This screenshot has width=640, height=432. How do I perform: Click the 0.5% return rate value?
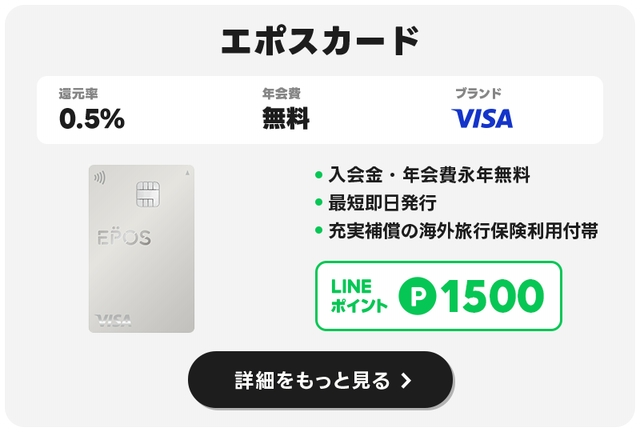92,119
